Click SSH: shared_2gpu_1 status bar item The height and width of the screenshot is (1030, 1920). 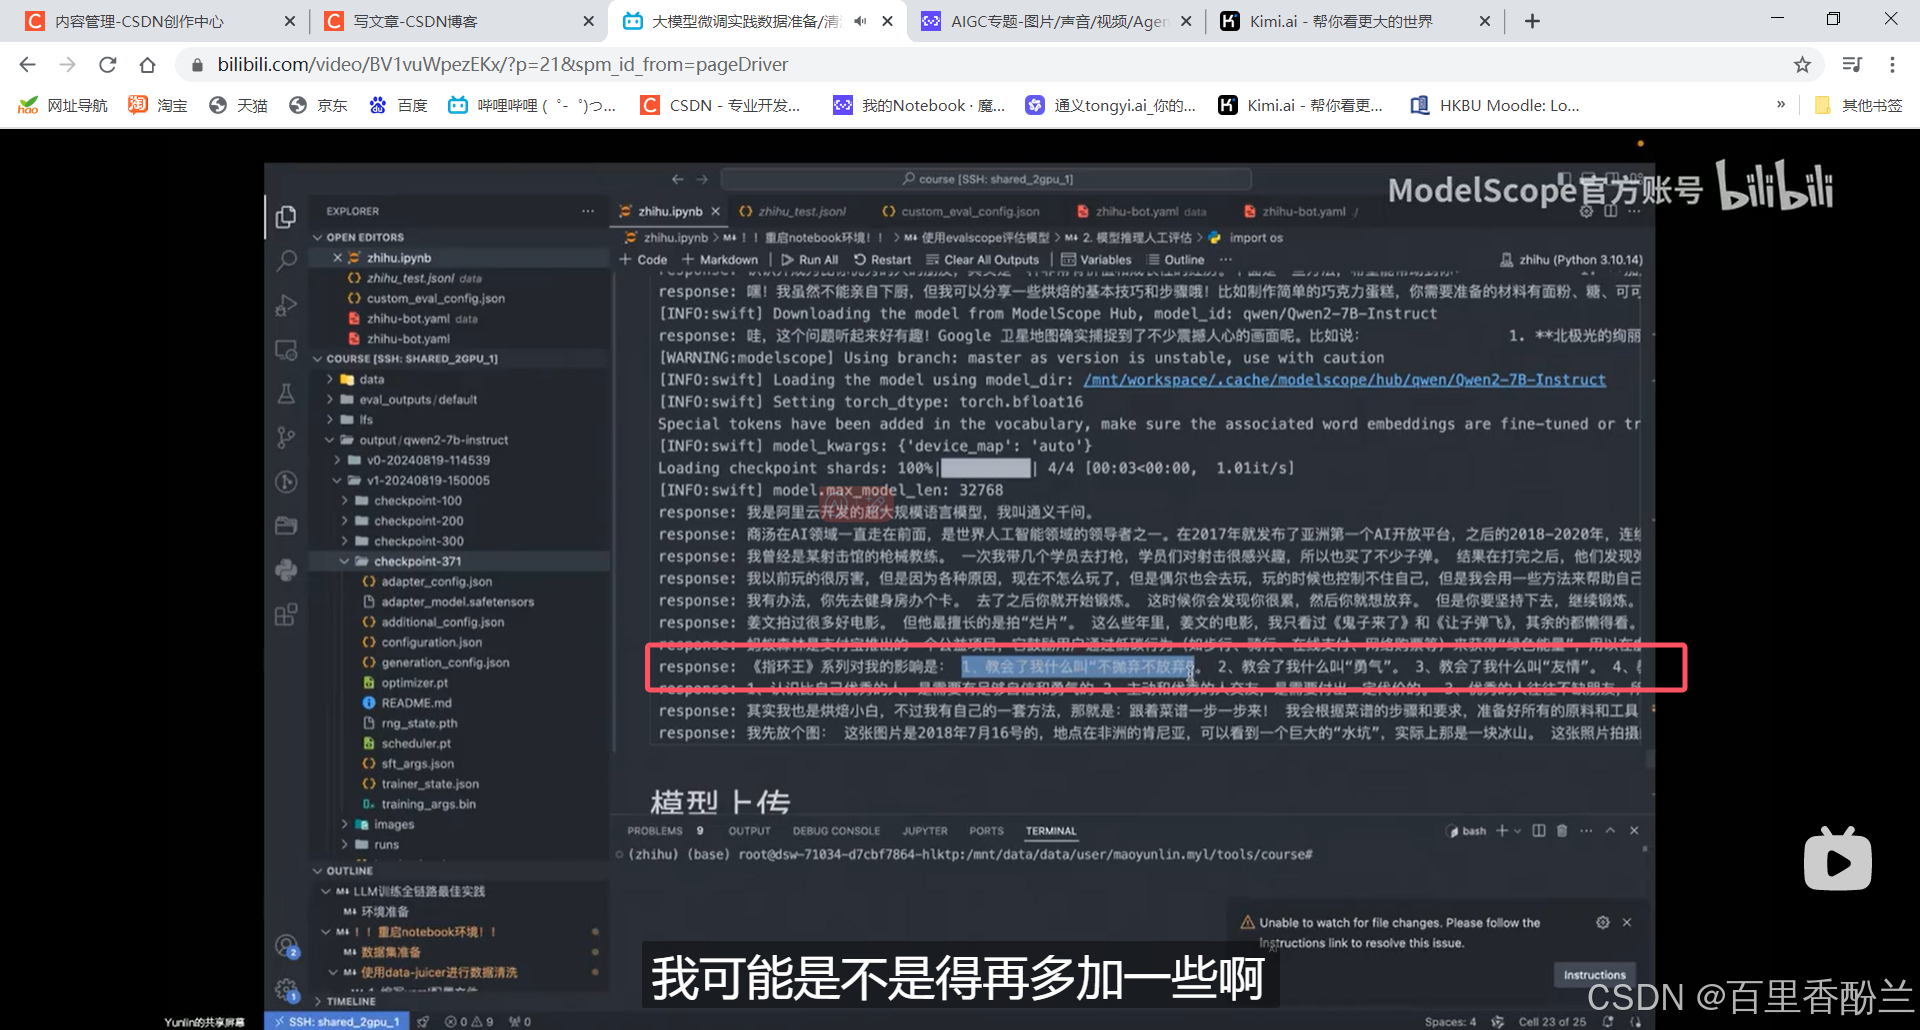point(337,1021)
